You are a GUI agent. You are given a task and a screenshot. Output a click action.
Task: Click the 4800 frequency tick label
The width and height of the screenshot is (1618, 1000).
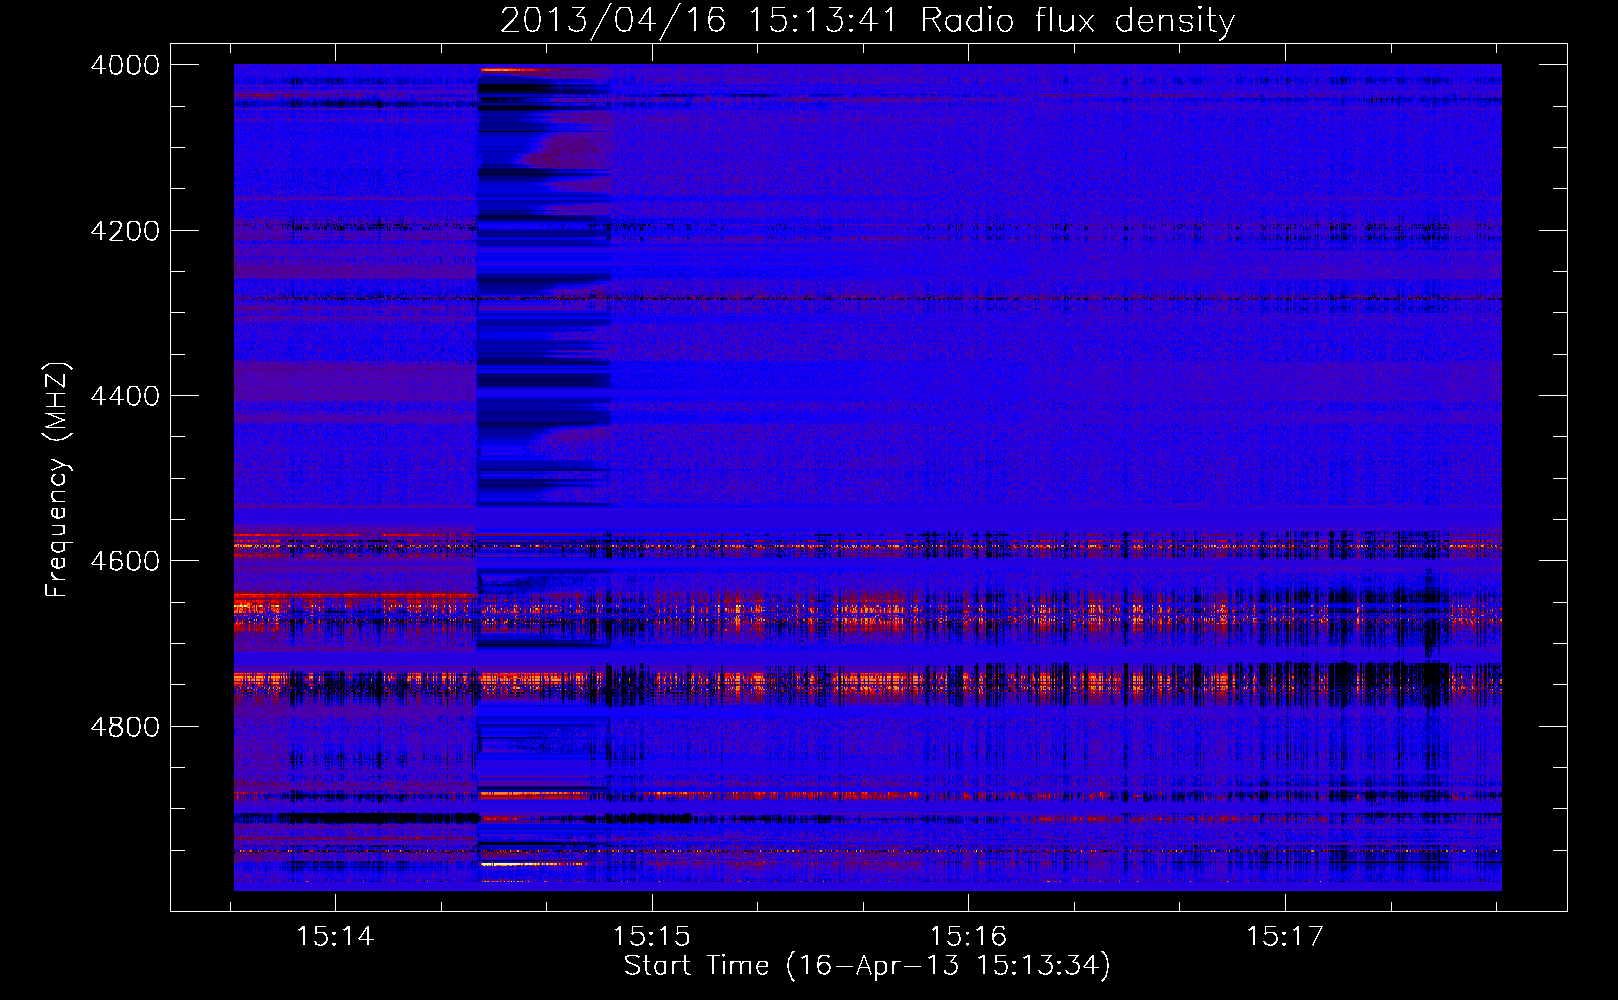click(x=124, y=727)
